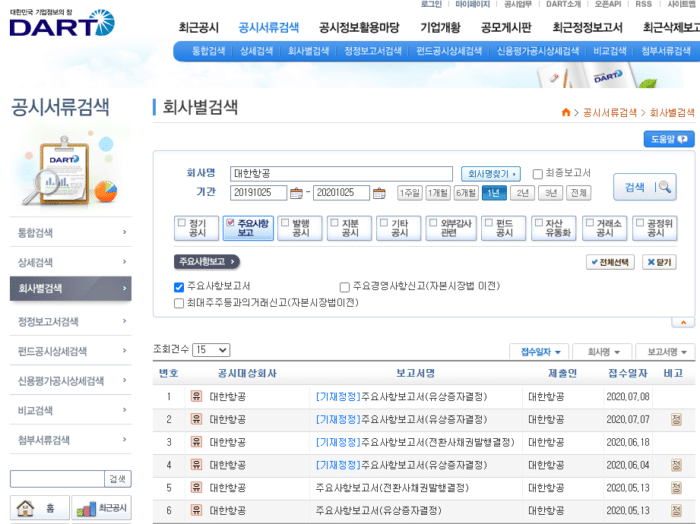
Task: Select the 전체 period button
Action: tap(579, 193)
